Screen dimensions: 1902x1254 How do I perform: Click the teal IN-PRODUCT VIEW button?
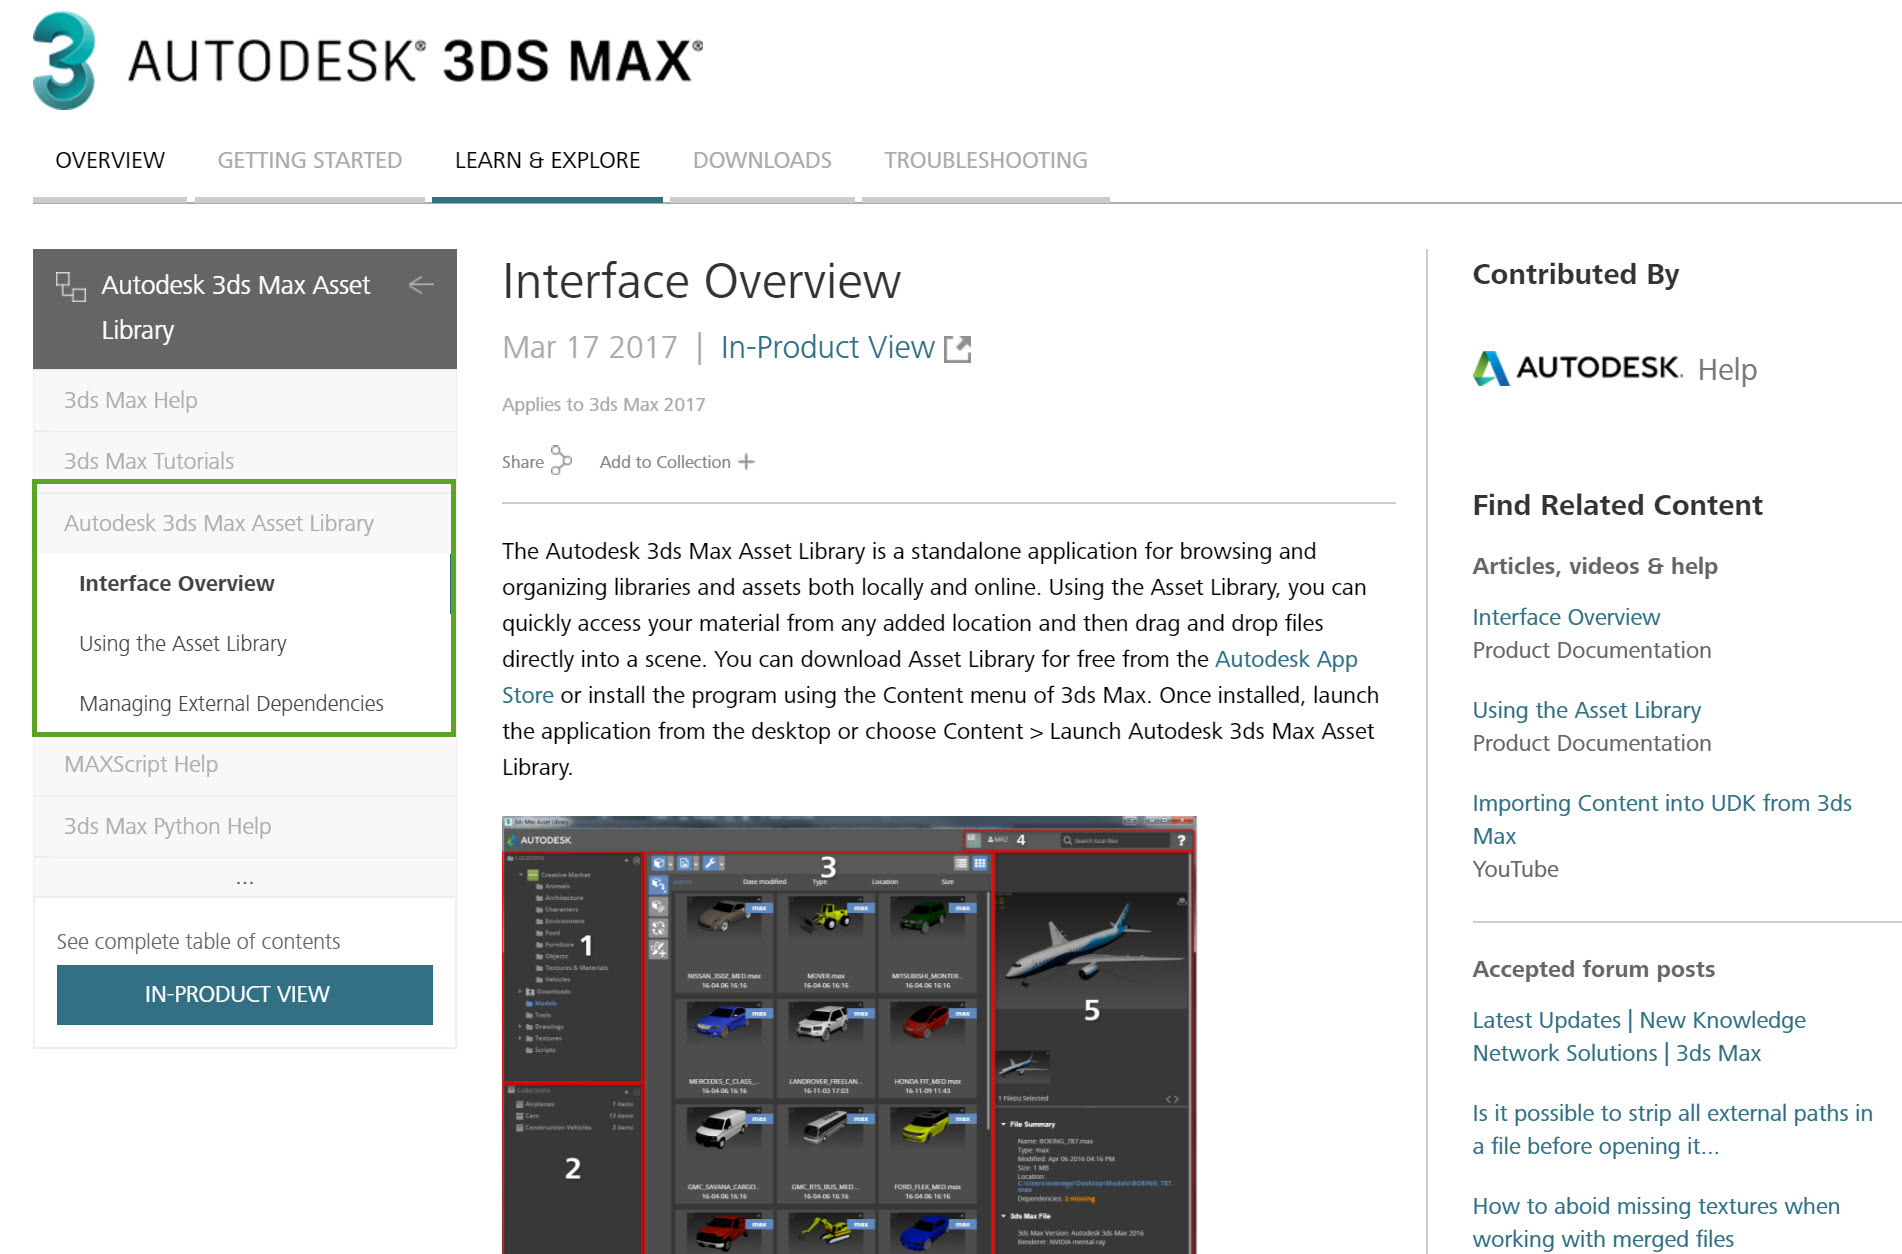tap(245, 994)
